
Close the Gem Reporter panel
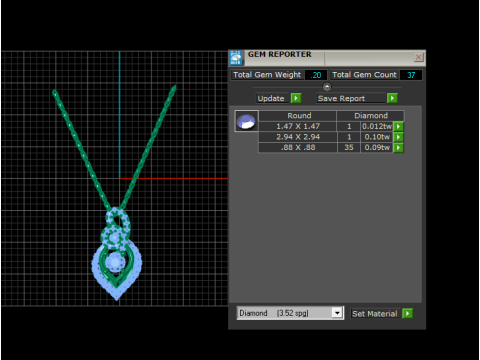pos(418,57)
